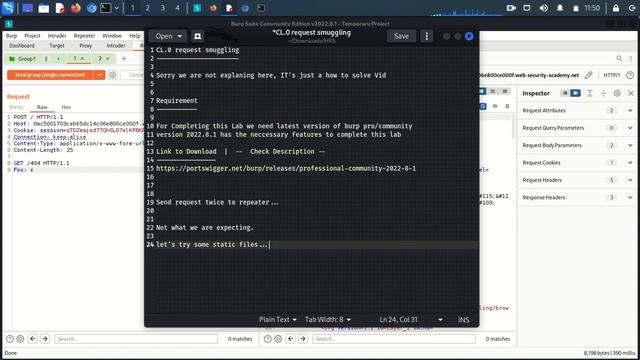640x360 pixels.
Task: Switch to workspace 4
Action: point(178,8)
